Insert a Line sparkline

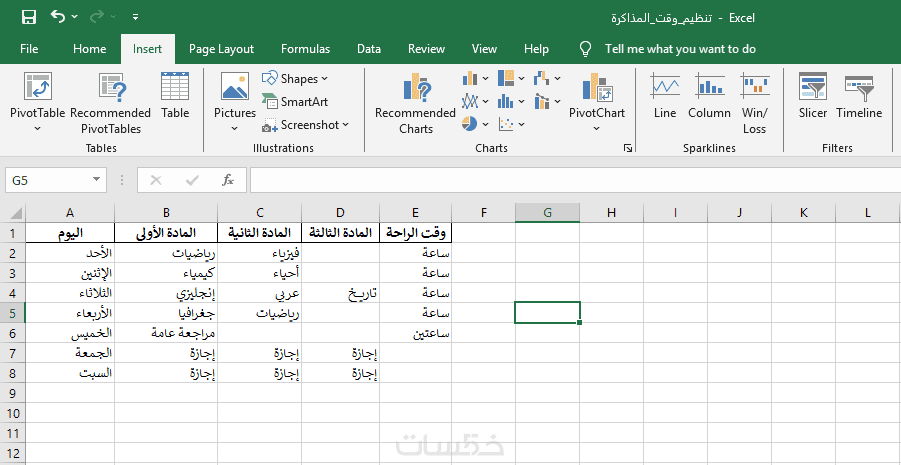tap(665, 96)
